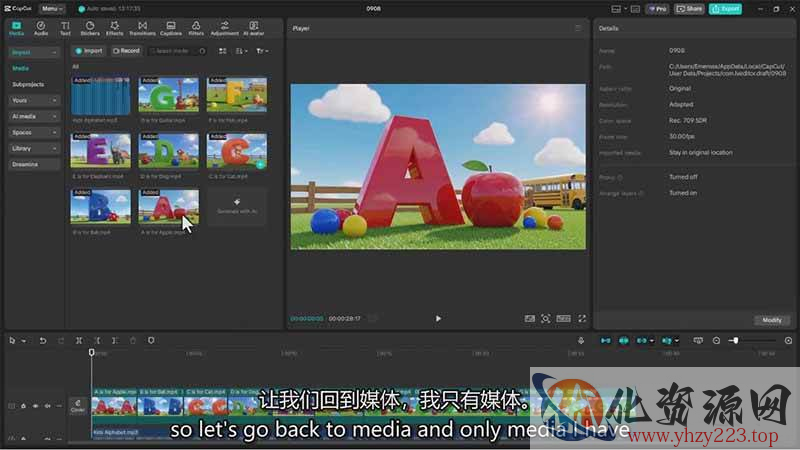Expand the AI media sidebar section
Screen dimensions: 800x450
coord(35,116)
